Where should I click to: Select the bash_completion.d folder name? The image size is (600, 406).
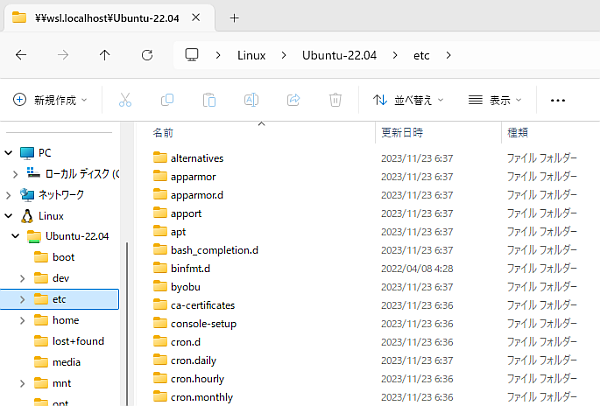(x=215, y=250)
